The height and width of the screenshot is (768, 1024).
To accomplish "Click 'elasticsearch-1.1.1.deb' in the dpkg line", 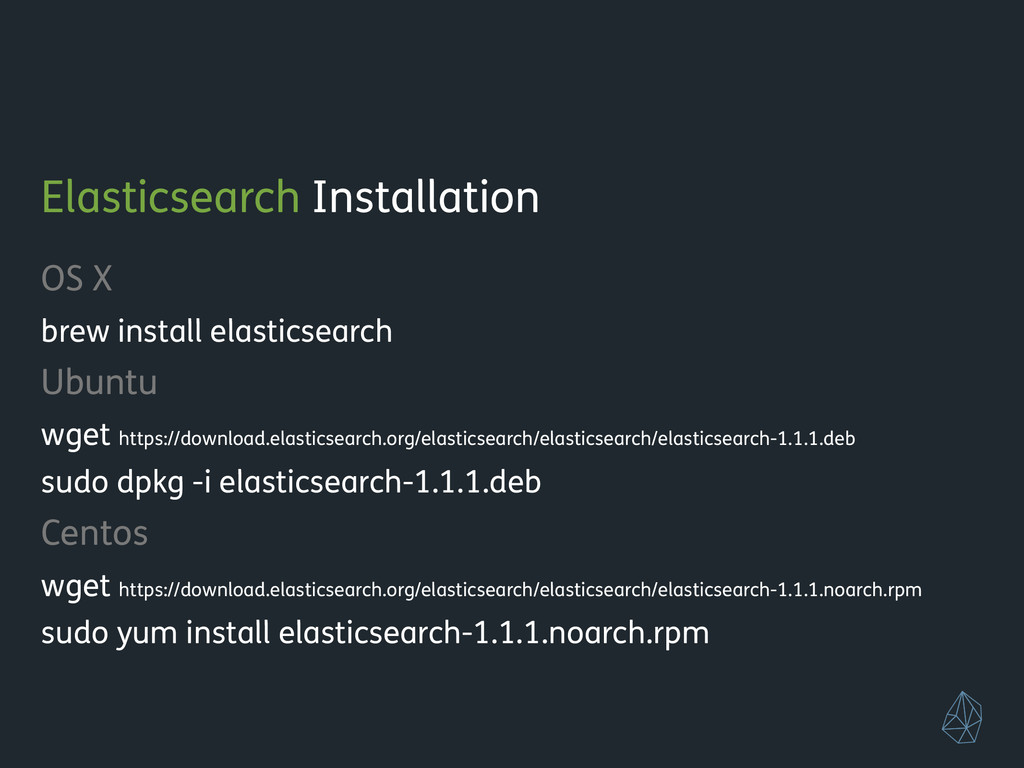I will [x=380, y=483].
